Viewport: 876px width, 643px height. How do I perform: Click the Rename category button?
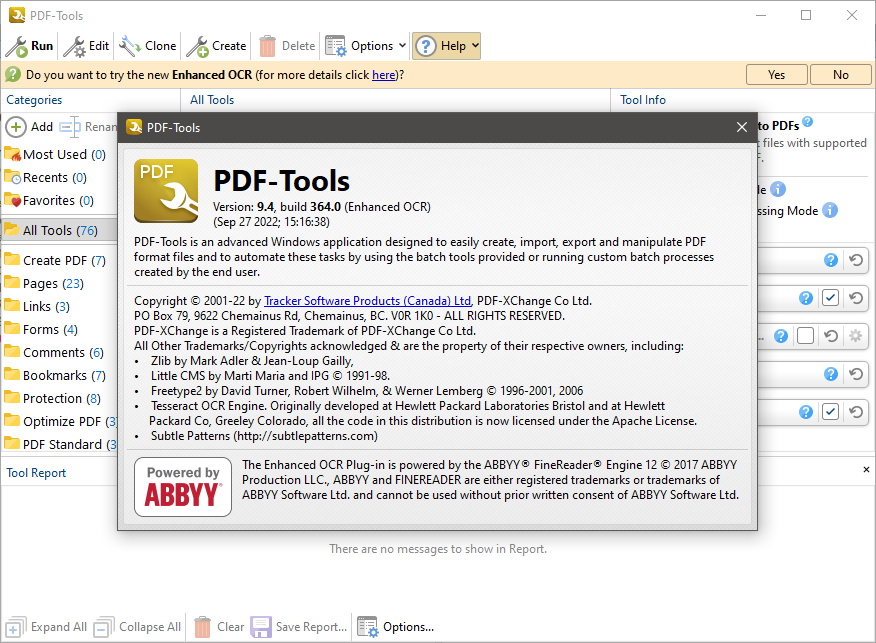click(88, 127)
